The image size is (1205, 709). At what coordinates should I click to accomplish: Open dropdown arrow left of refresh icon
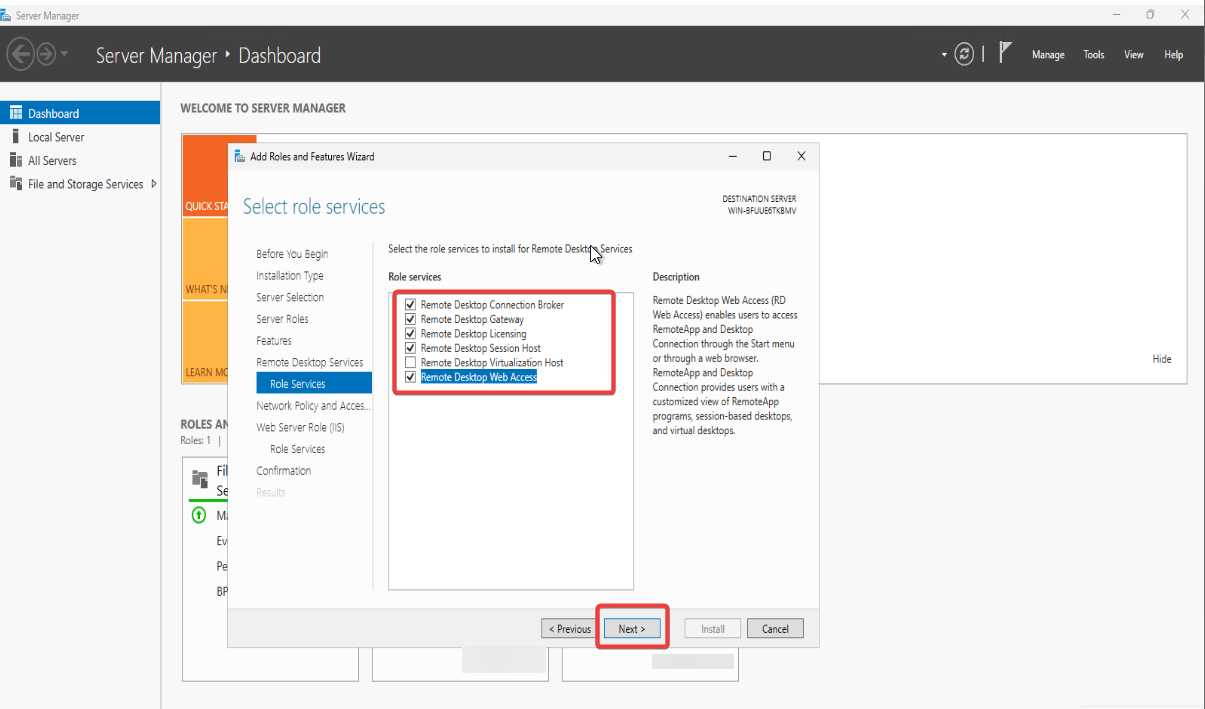(x=944, y=55)
